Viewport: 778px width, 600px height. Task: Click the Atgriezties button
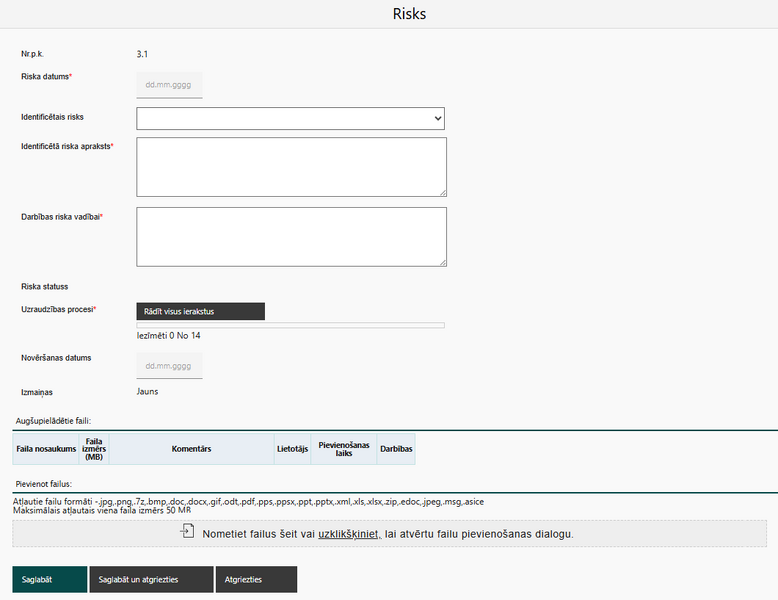256,579
